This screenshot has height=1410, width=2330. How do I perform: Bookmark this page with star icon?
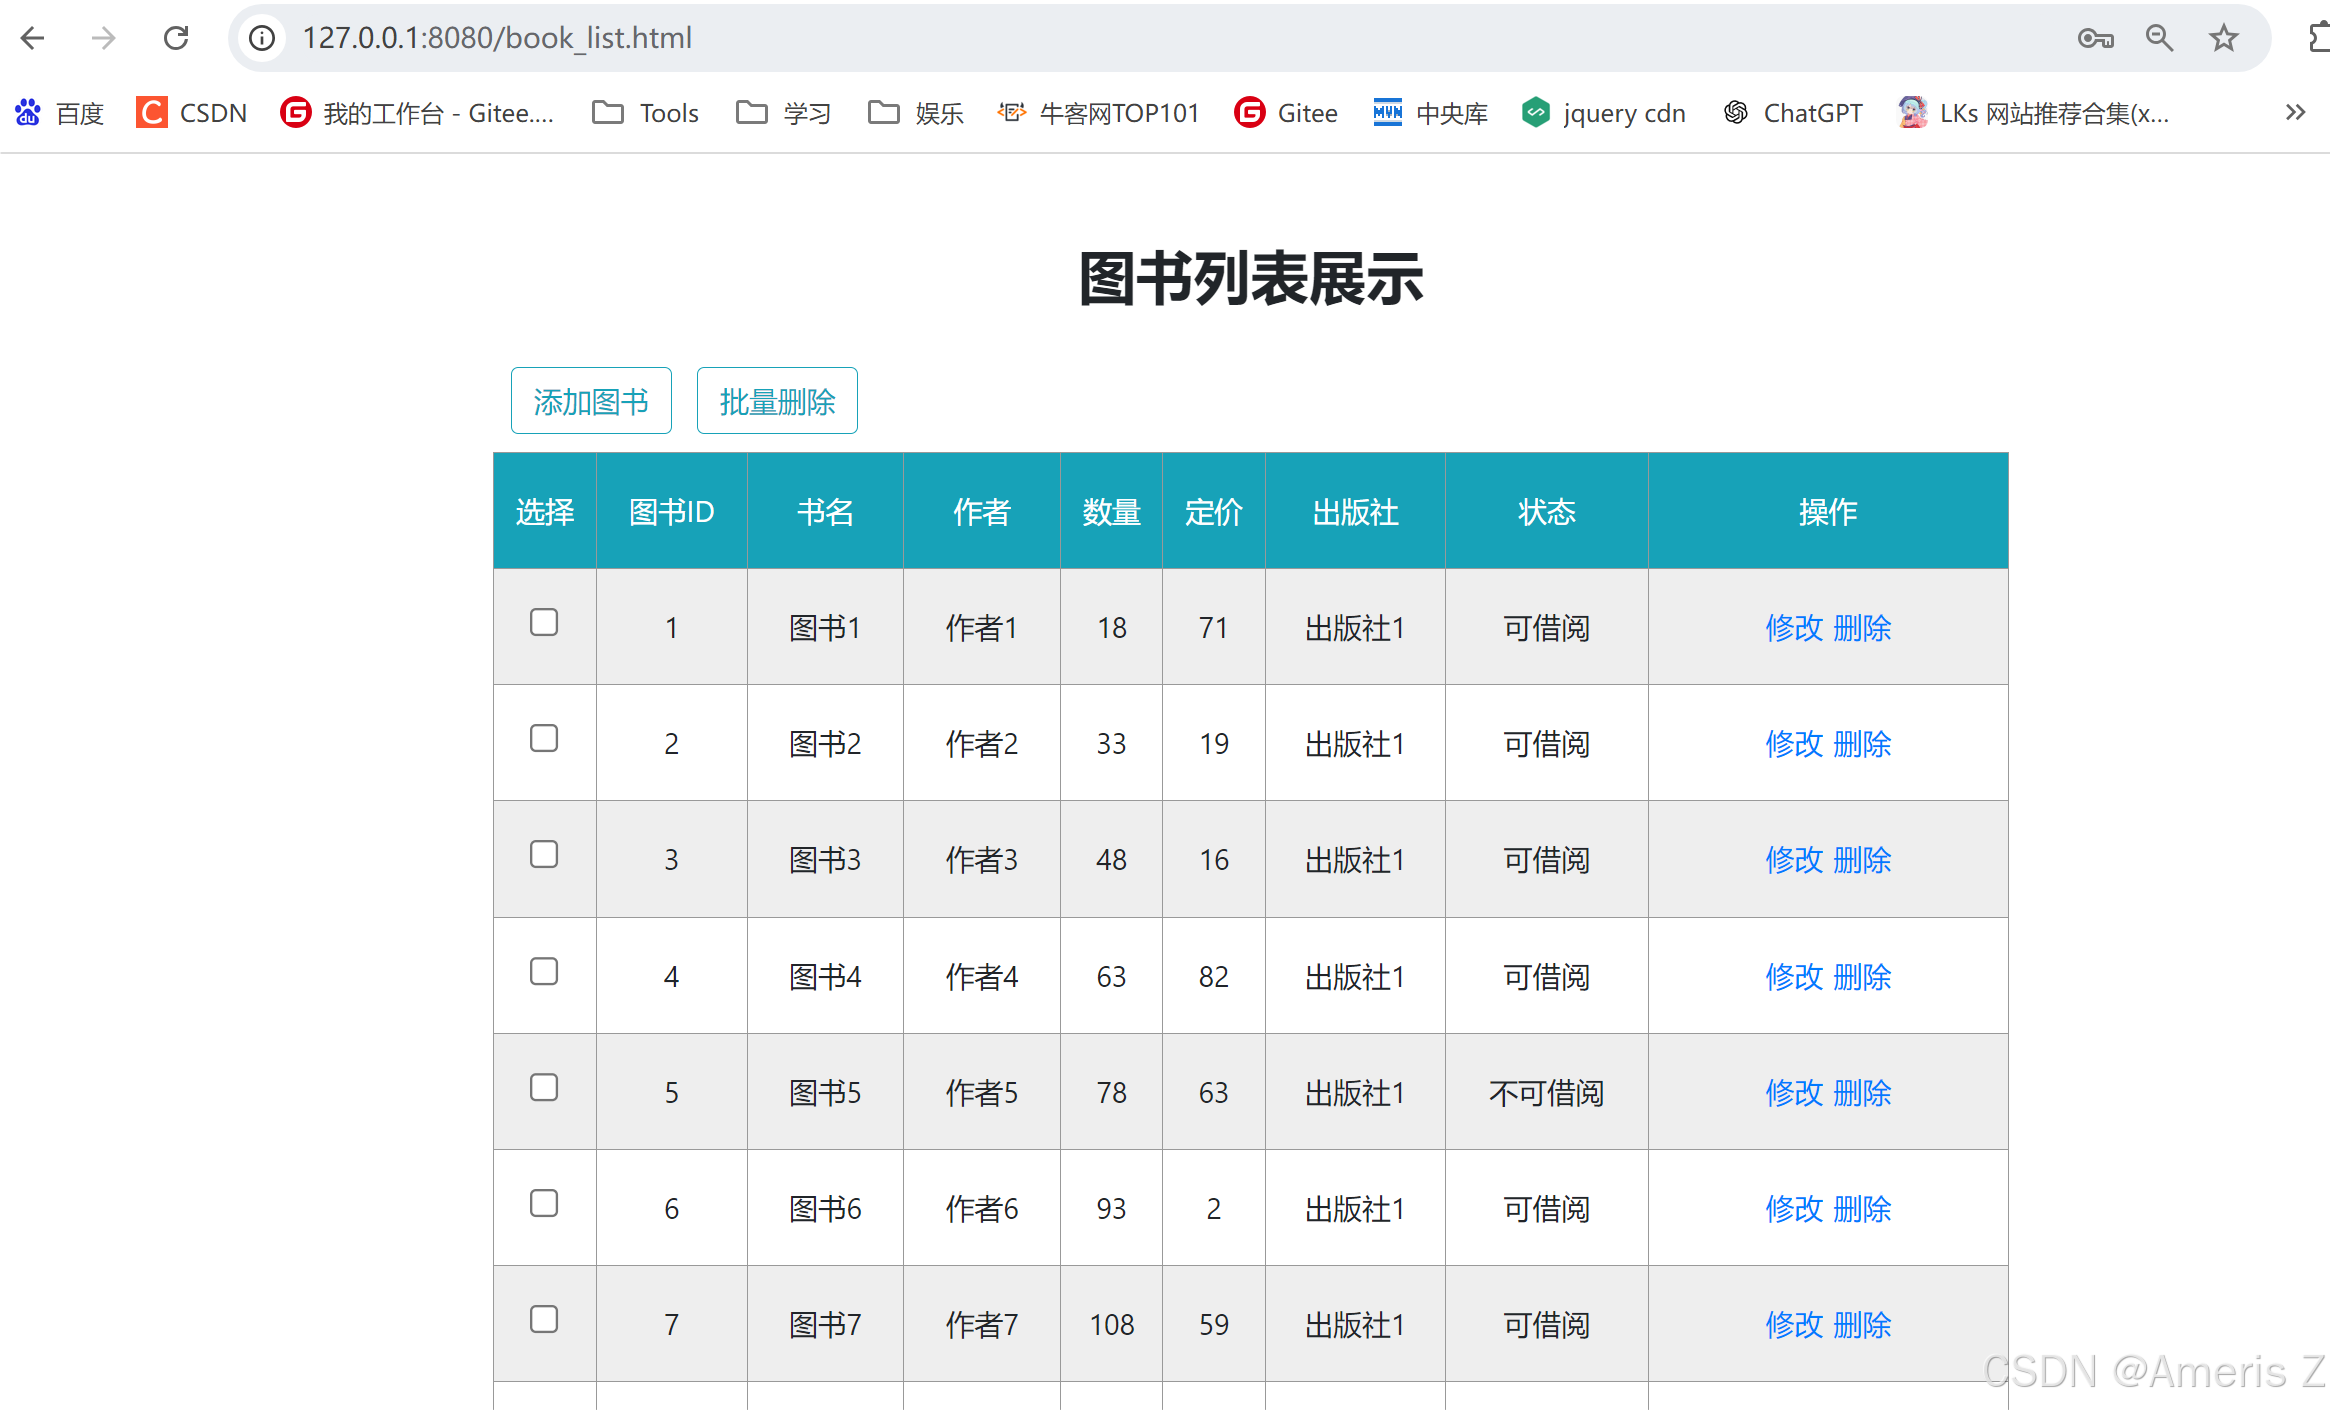(2223, 38)
